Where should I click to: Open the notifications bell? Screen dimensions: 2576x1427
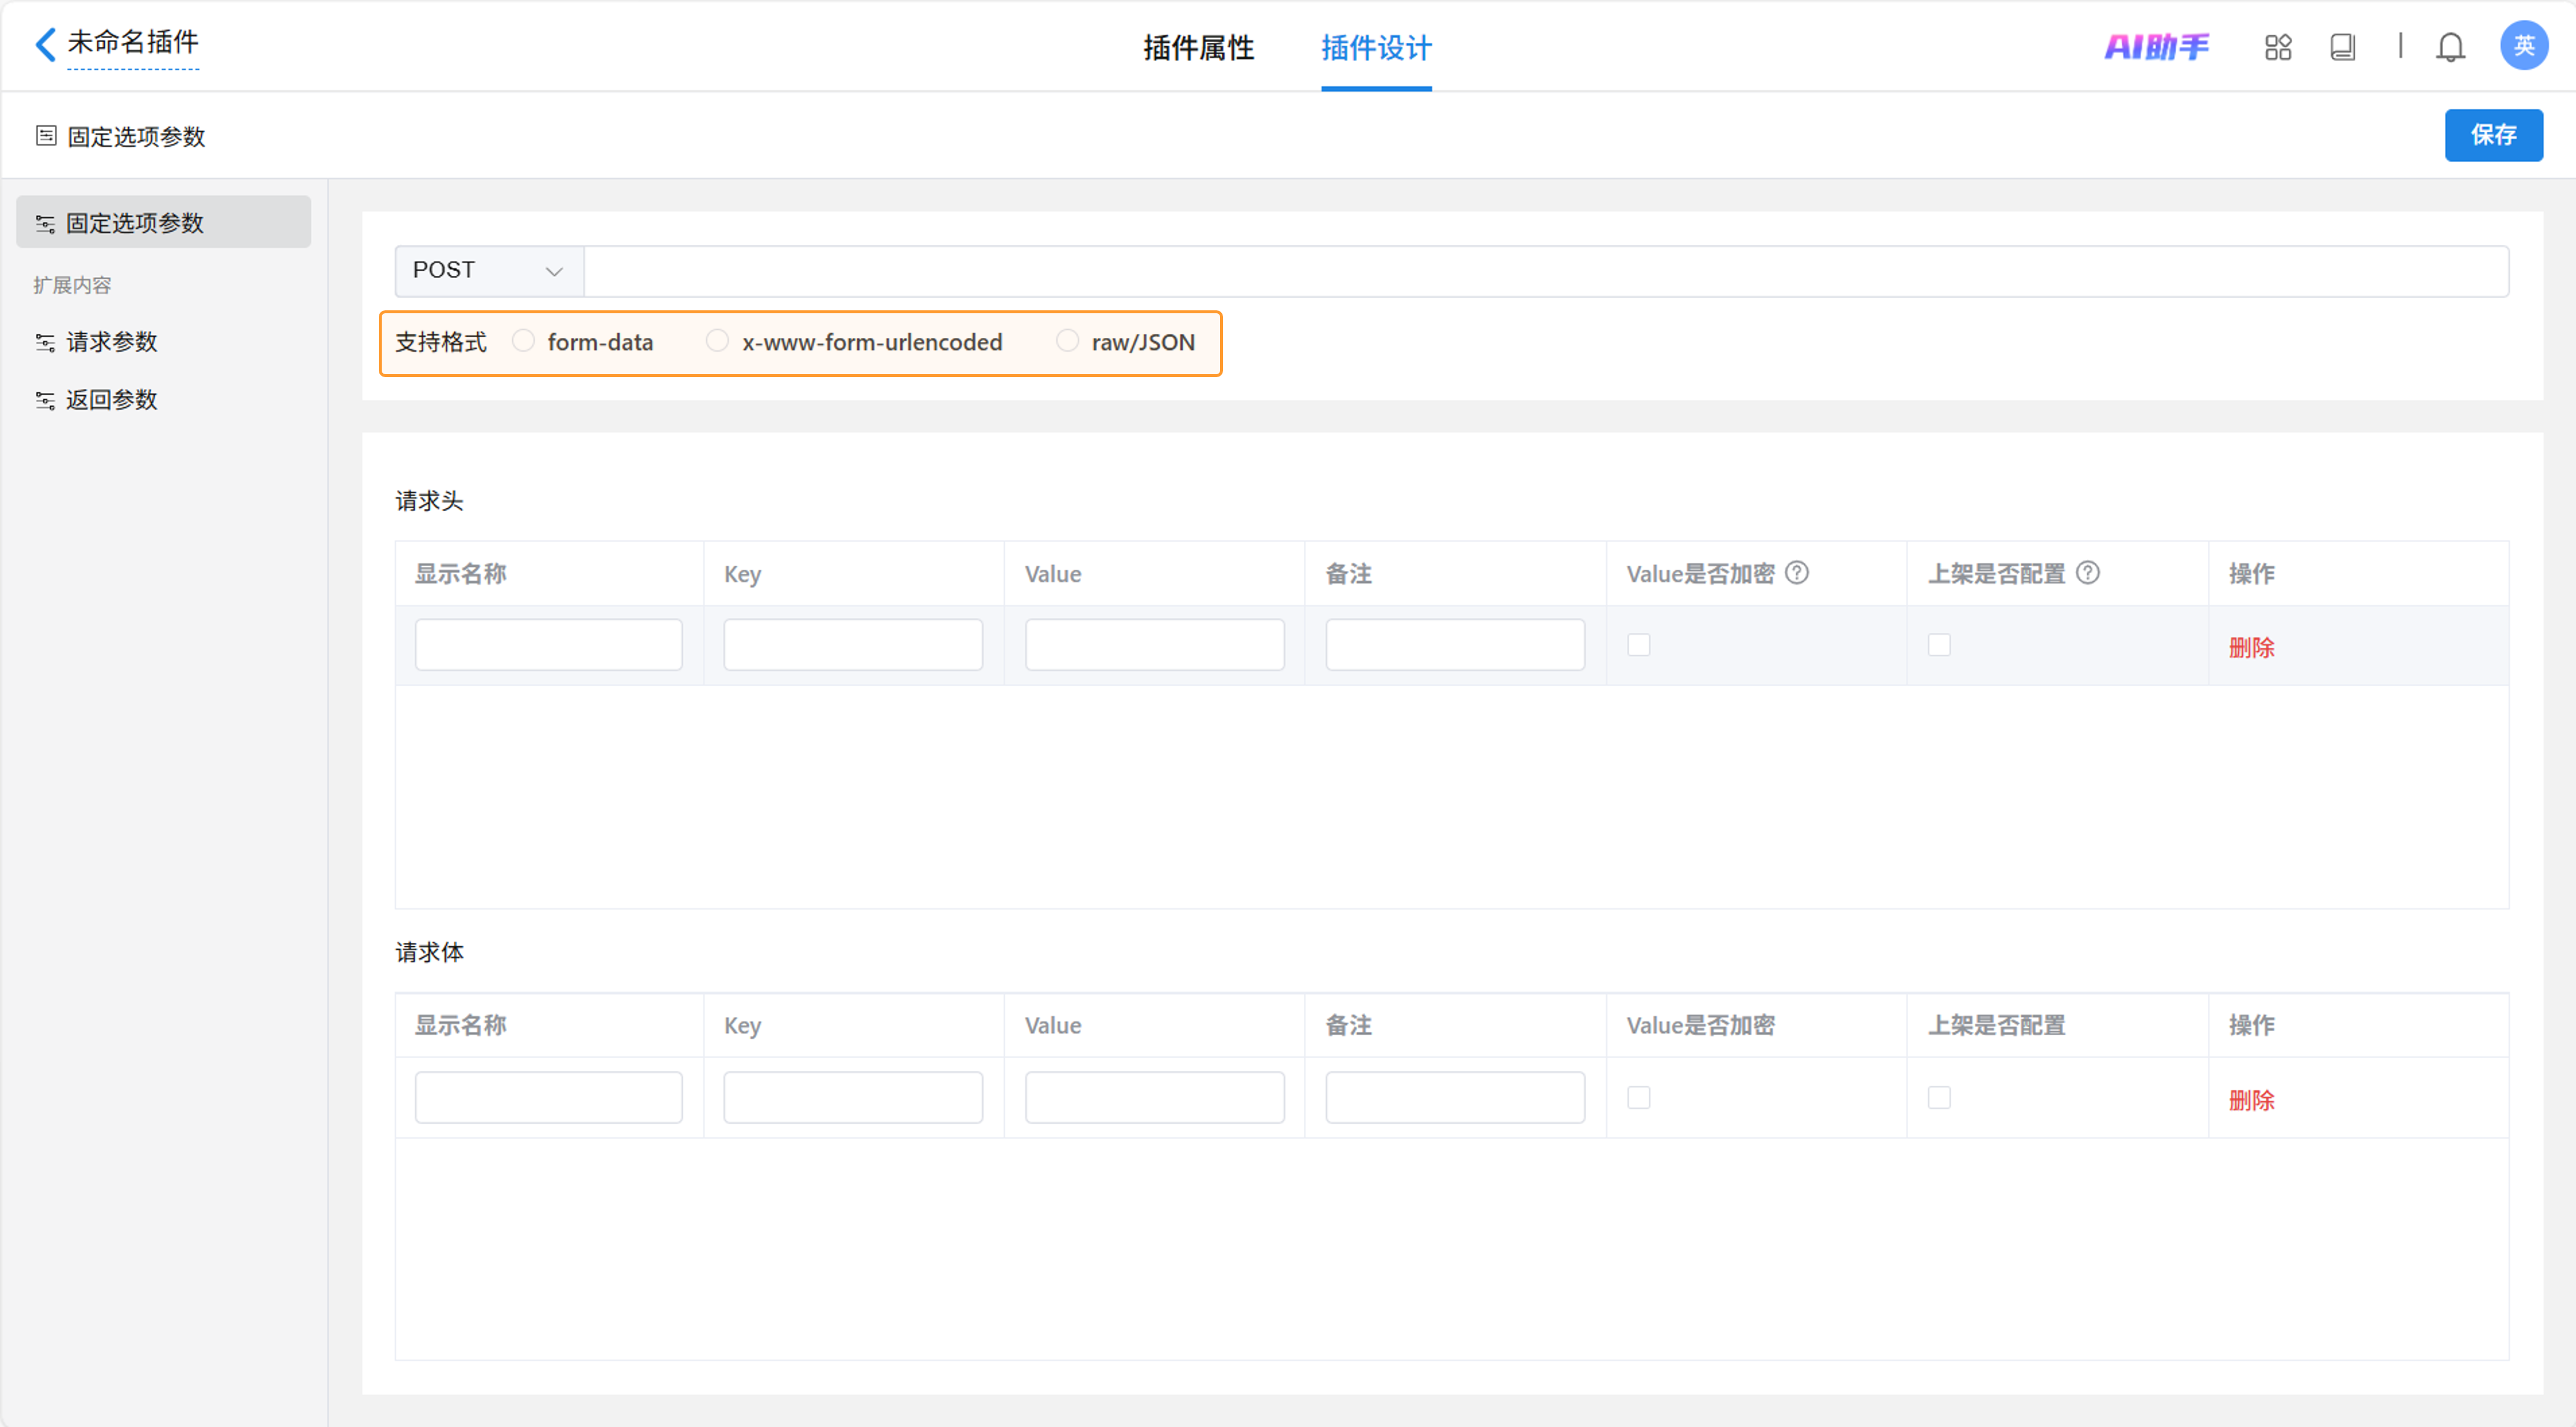click(x=2449, y=47)
